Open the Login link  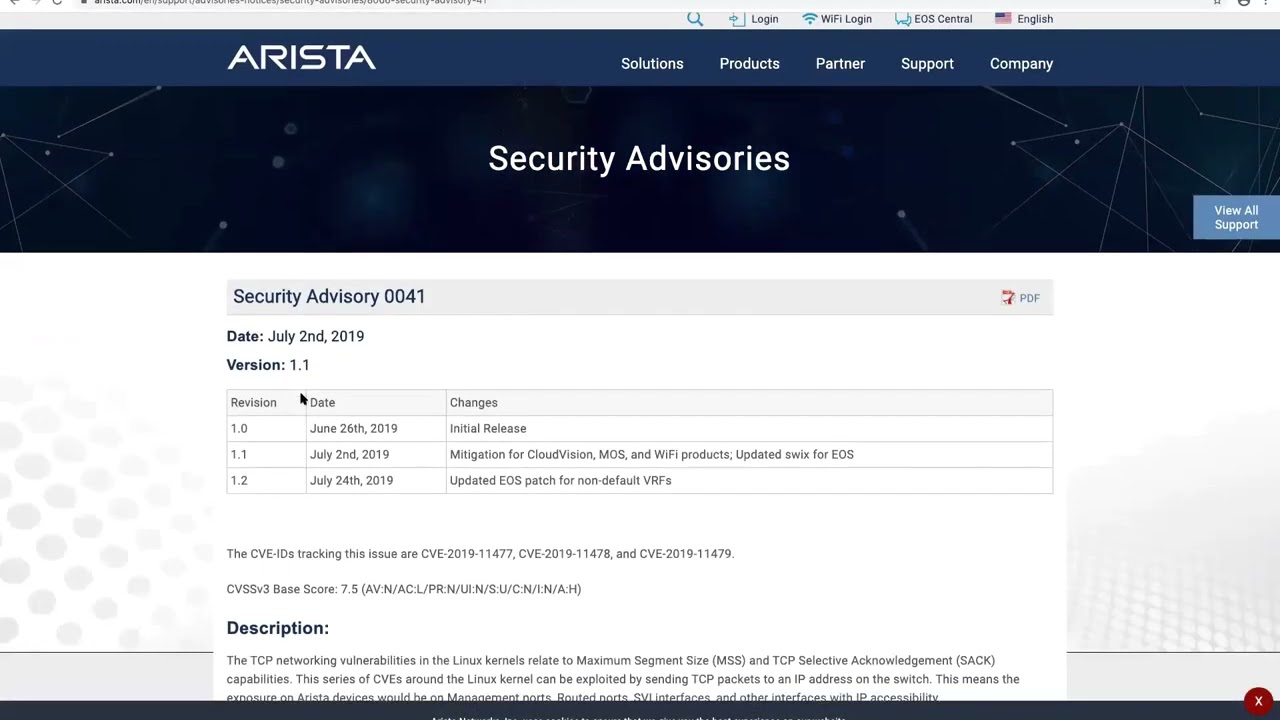[x=765, y=19]
